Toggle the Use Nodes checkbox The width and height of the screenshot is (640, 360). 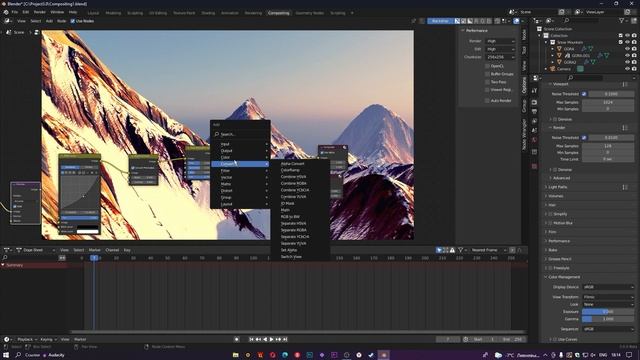[73, 21]
